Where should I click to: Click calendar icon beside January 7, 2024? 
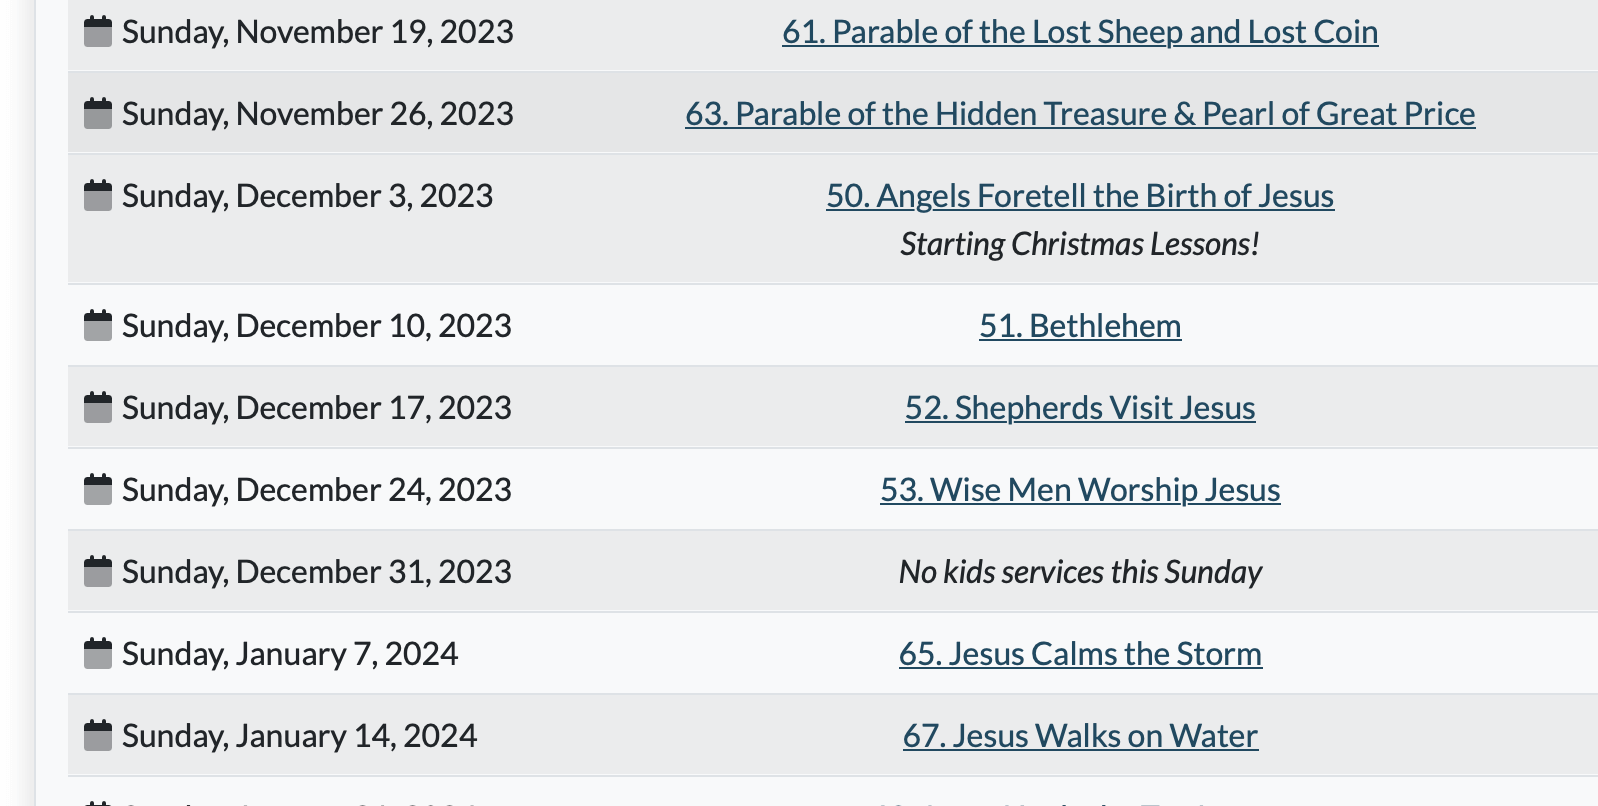(x=98, y=654)
